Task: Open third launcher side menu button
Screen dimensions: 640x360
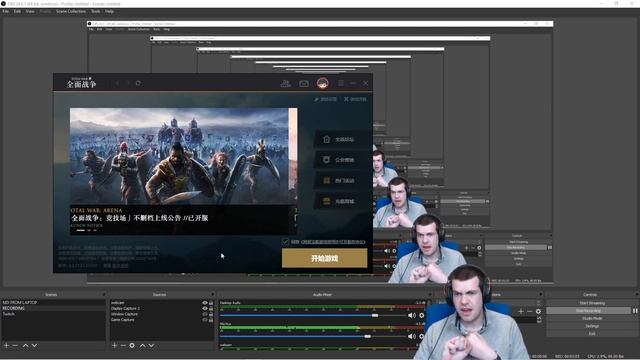Action: coord(342,180)
